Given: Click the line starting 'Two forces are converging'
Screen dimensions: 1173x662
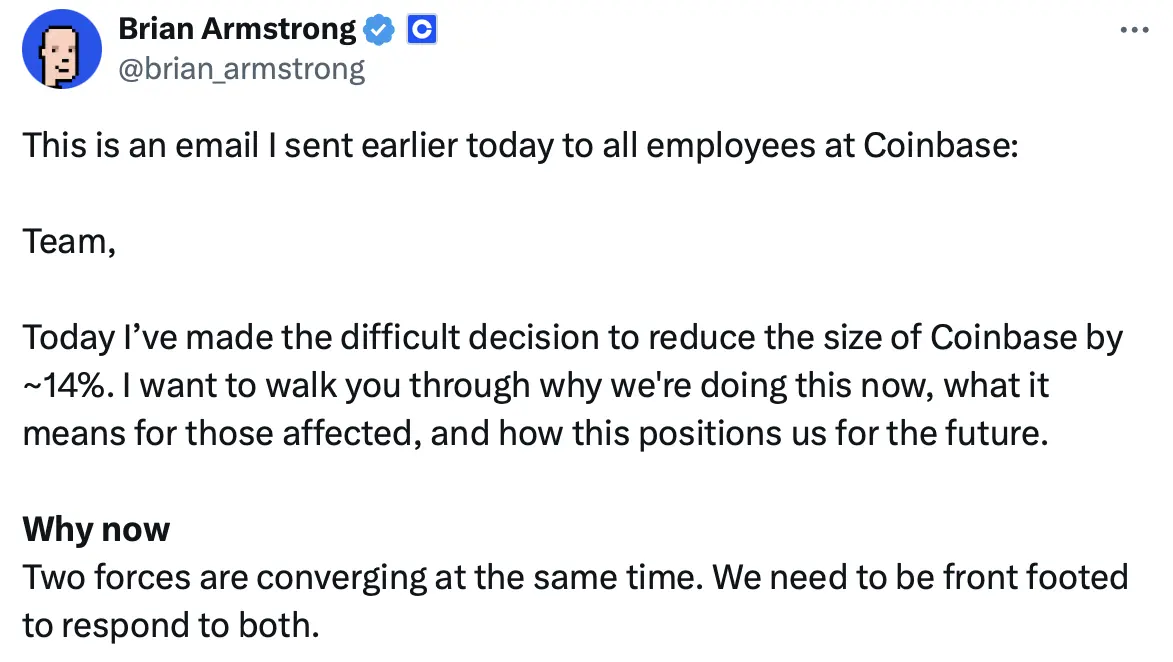Looking at the screenshot, I should [575, 578].
